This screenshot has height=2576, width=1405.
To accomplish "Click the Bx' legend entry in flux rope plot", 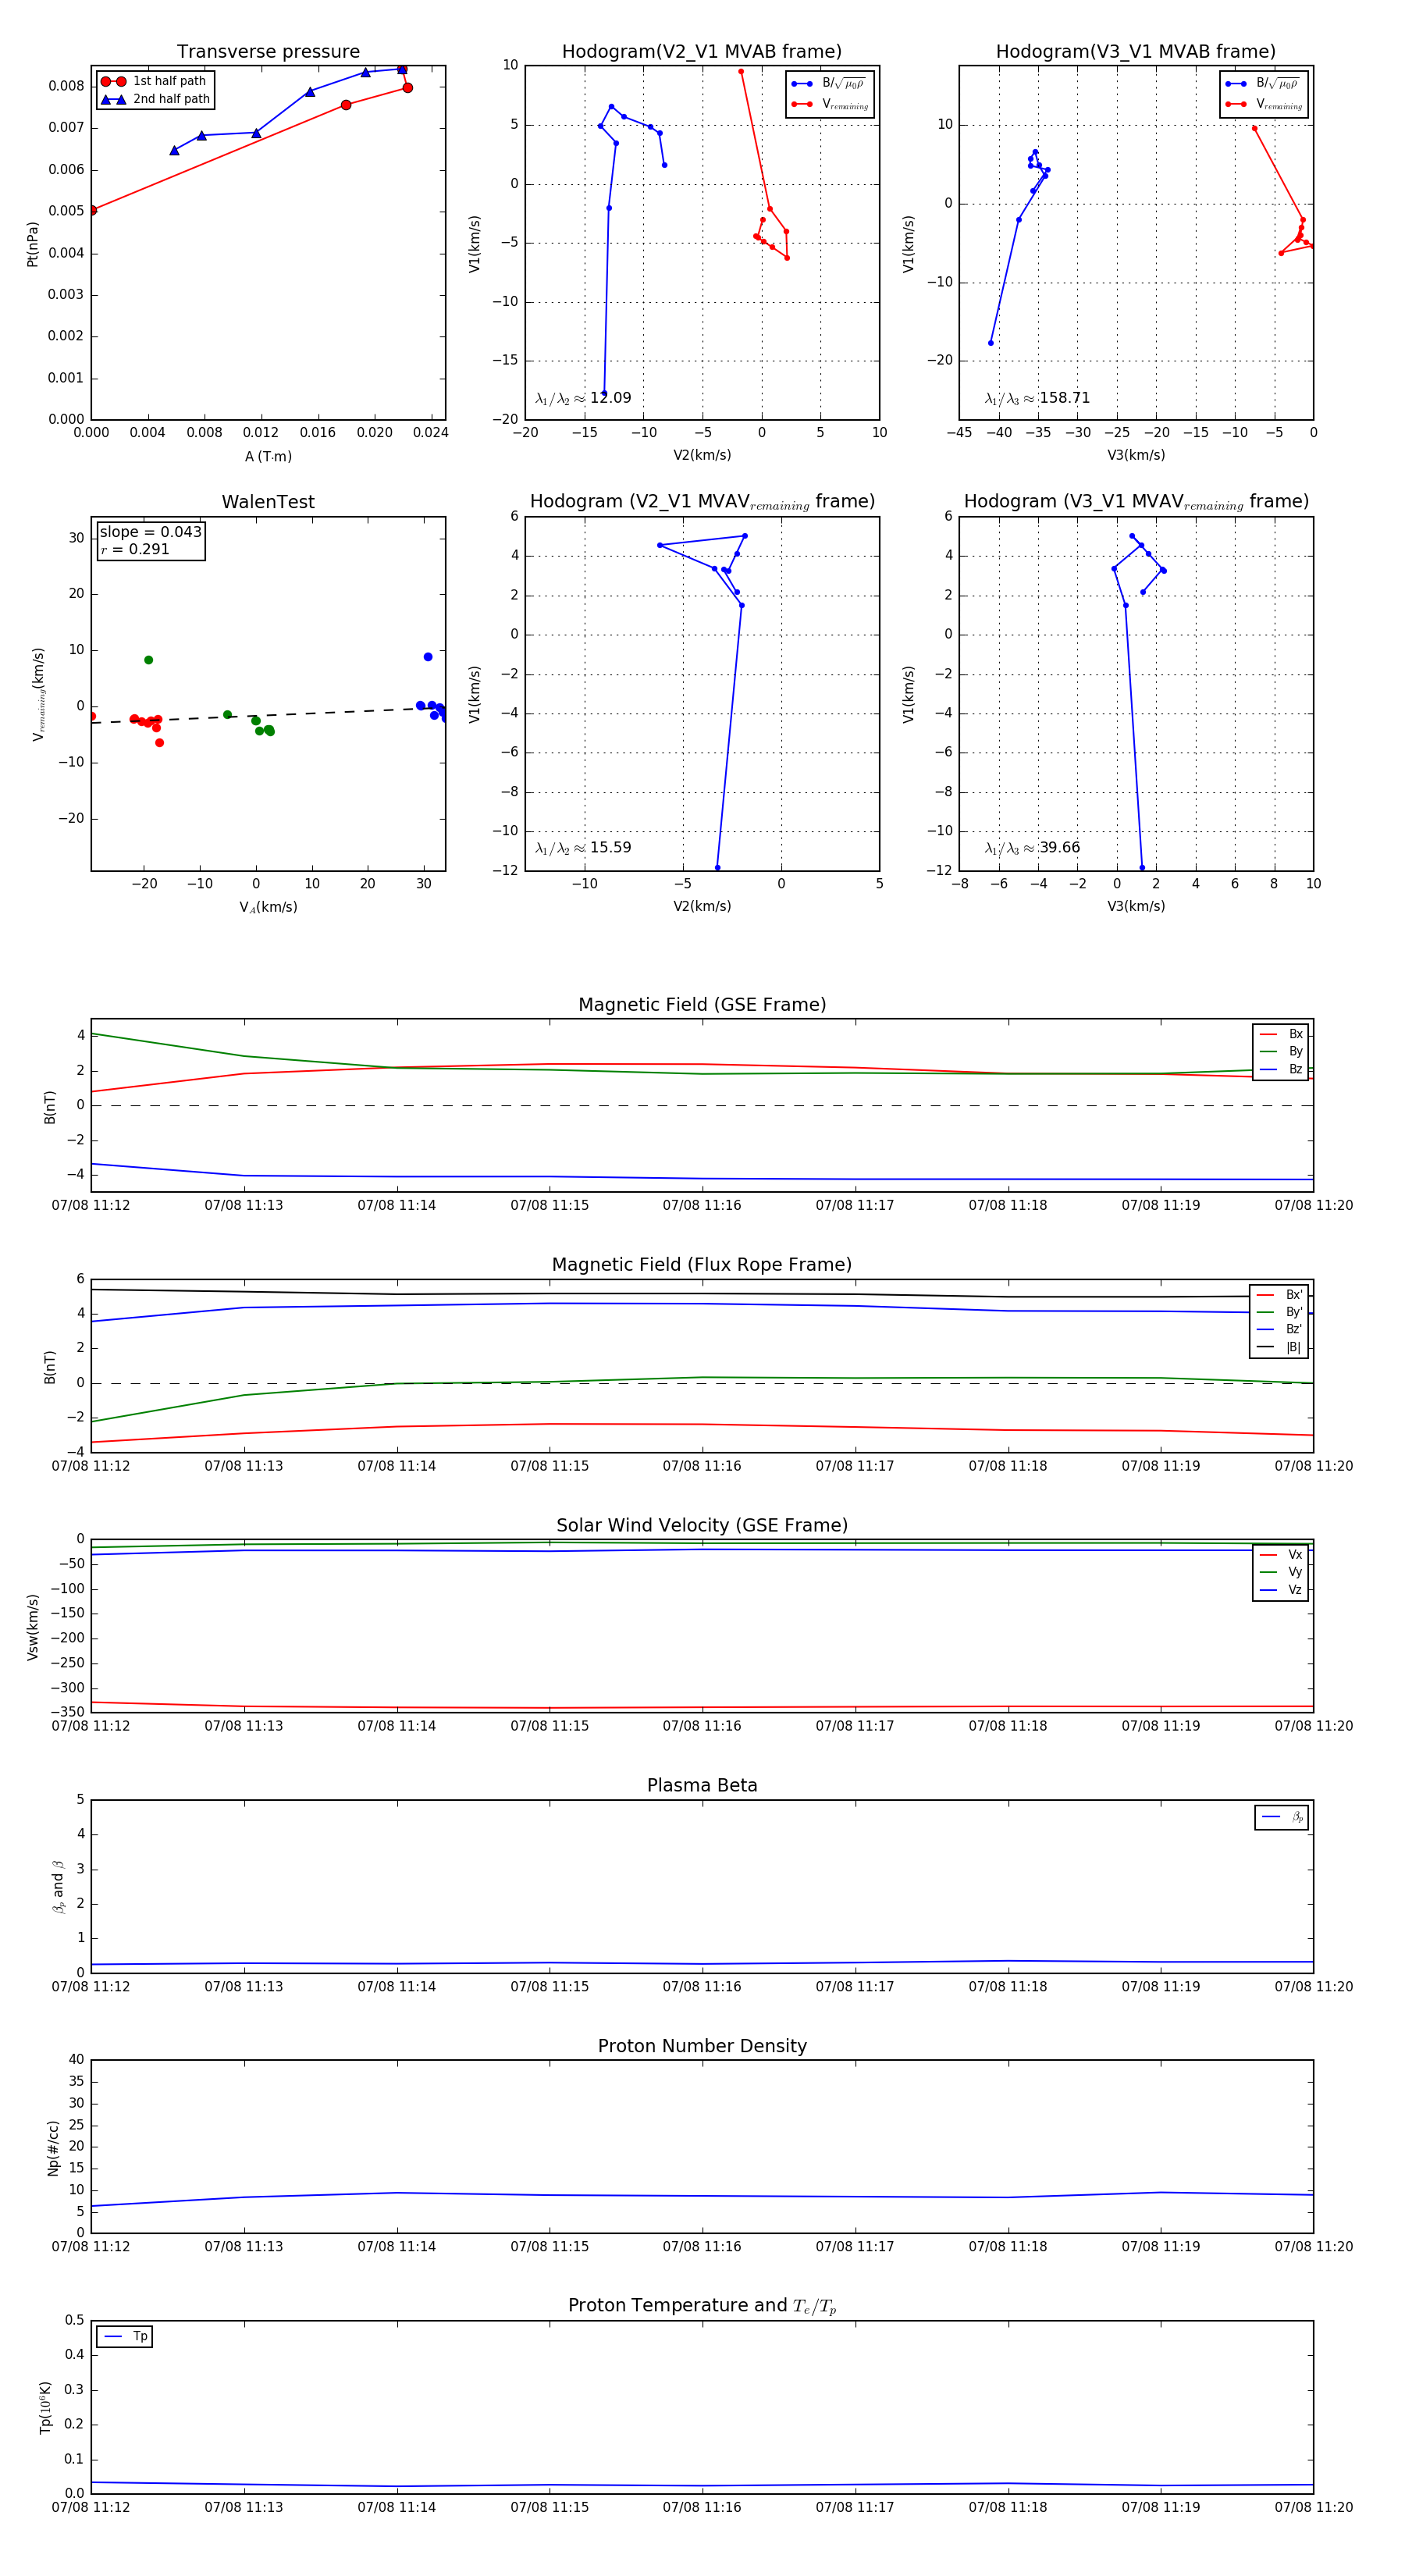I will (x=1279, y=1295).
